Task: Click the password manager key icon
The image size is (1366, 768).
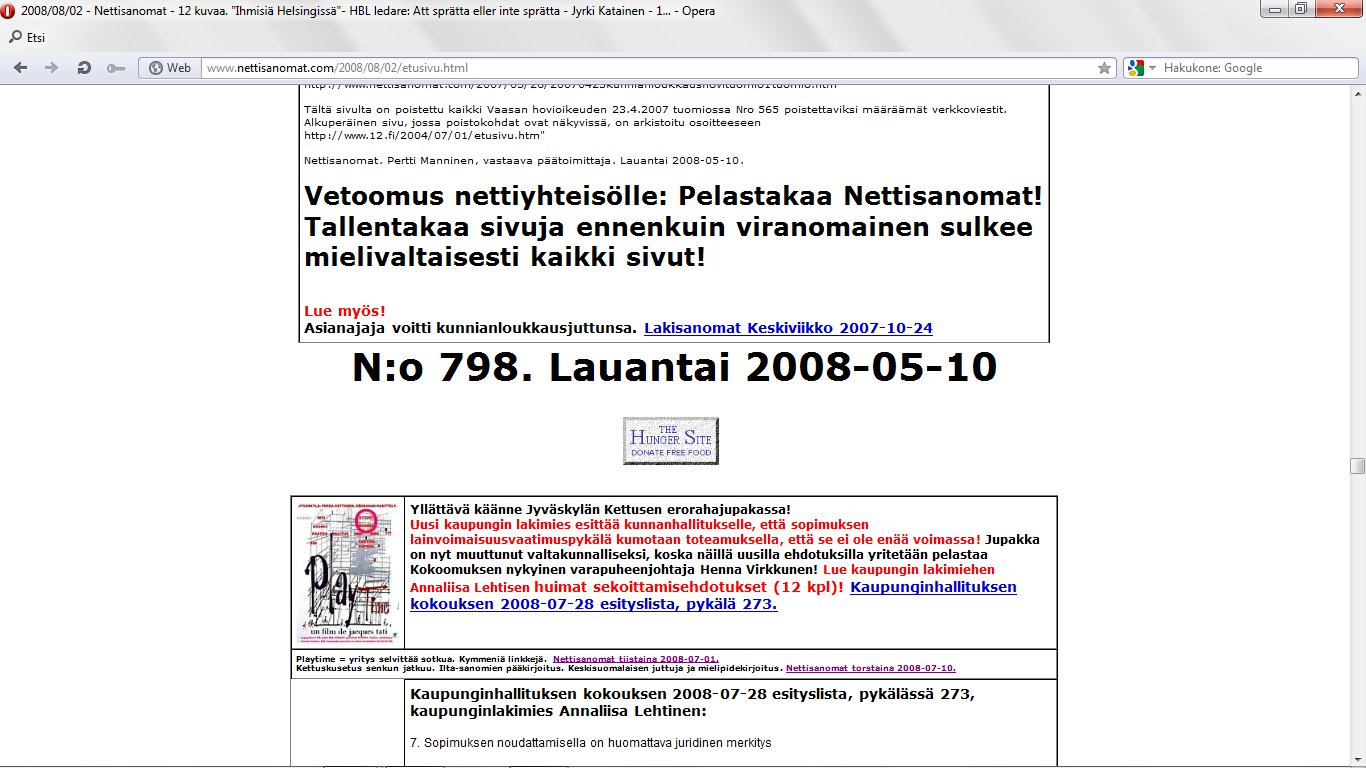Action: [x=115, y=68]
